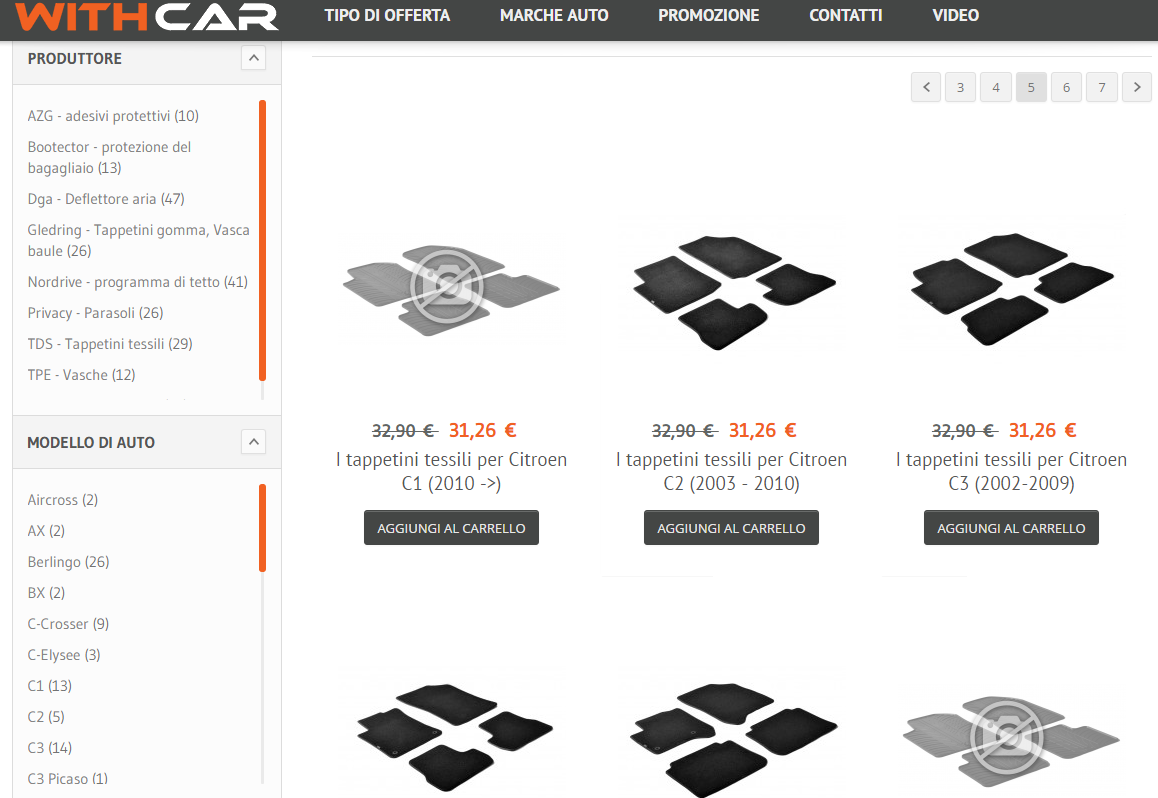Open CONTATTI menu item
This screenshot has height=798, width=1158.
tap(846, 16)
